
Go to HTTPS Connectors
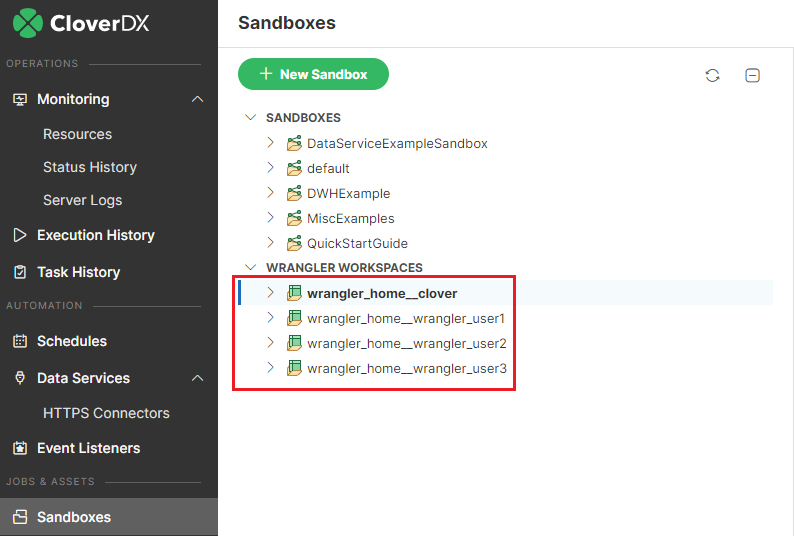click(x=106, y=413)
